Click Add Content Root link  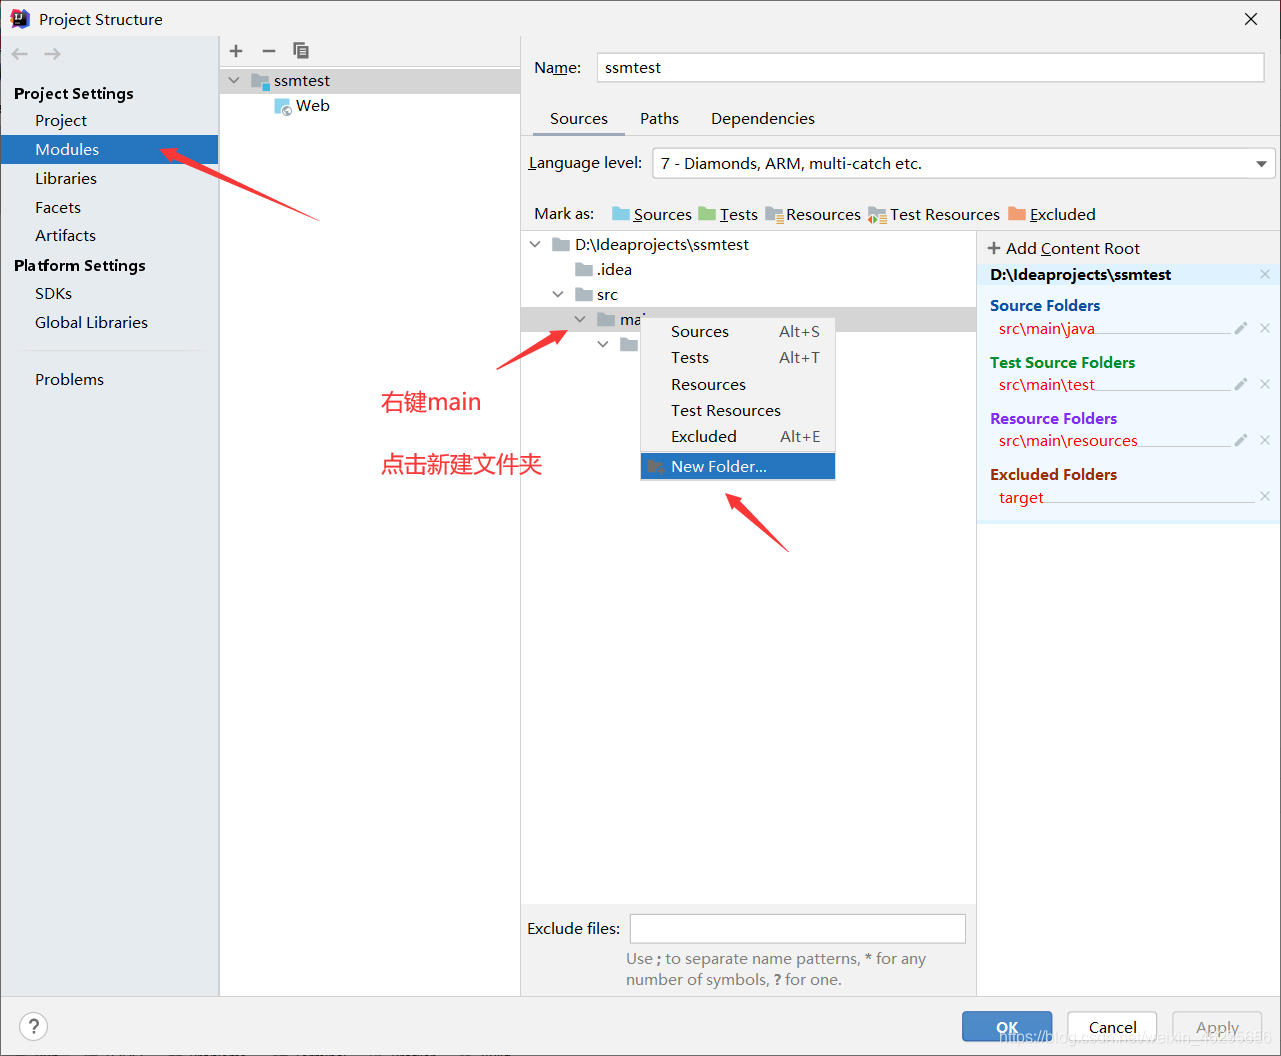(x=1063, y=248)
